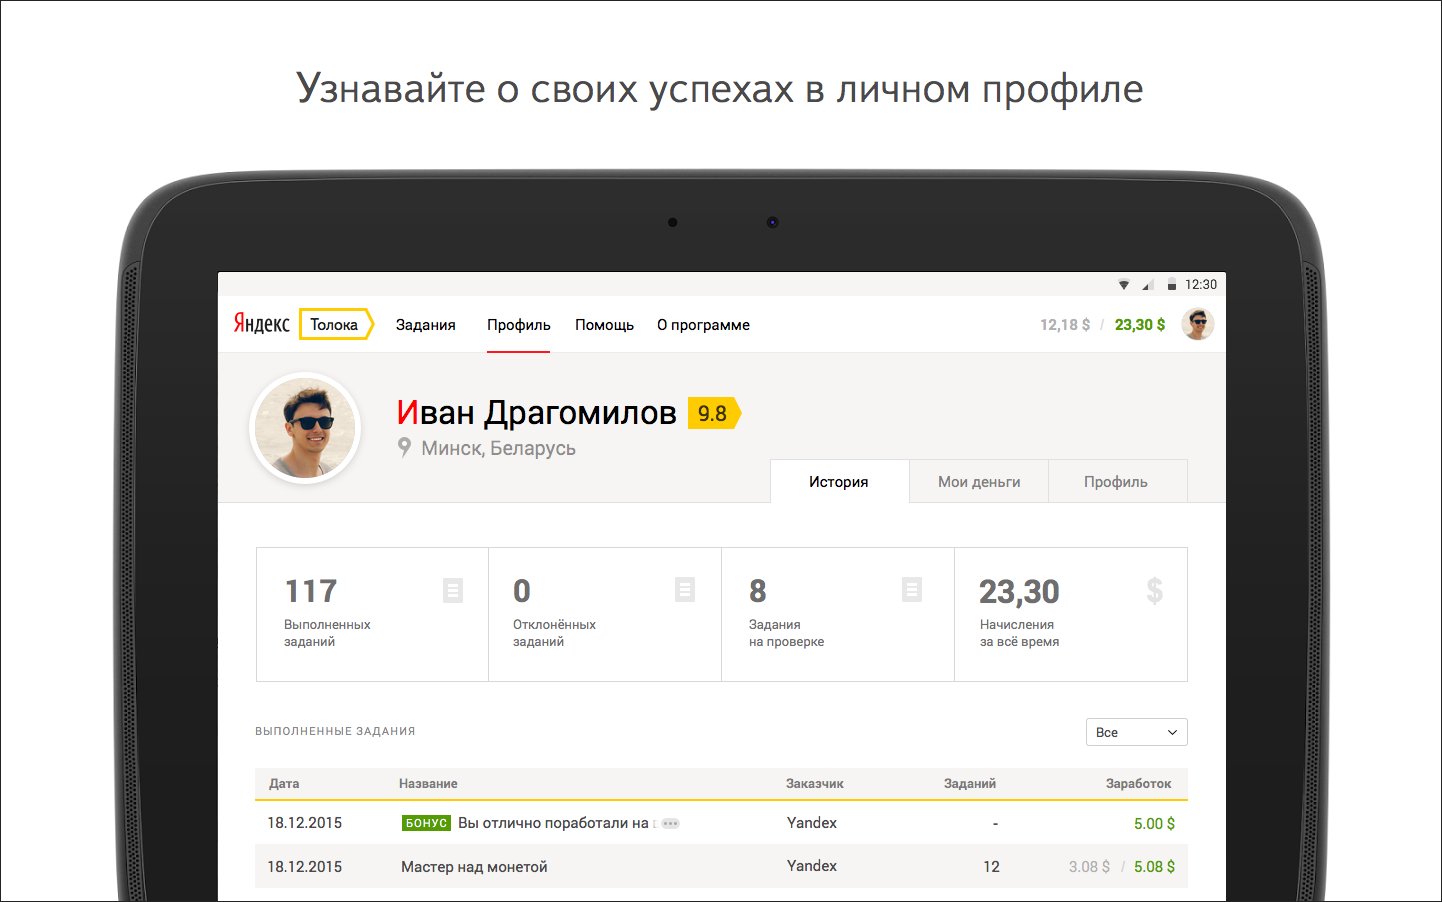Screen dimensions: 1442x902
Task: Open the Толока home badge
Action: tap(334, 324)
